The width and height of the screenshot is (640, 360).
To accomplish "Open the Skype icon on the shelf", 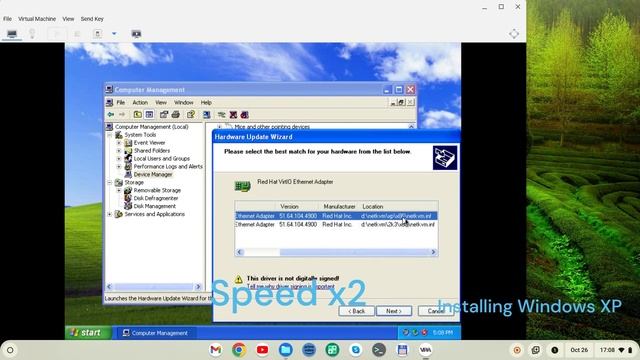I will [356, 350].
